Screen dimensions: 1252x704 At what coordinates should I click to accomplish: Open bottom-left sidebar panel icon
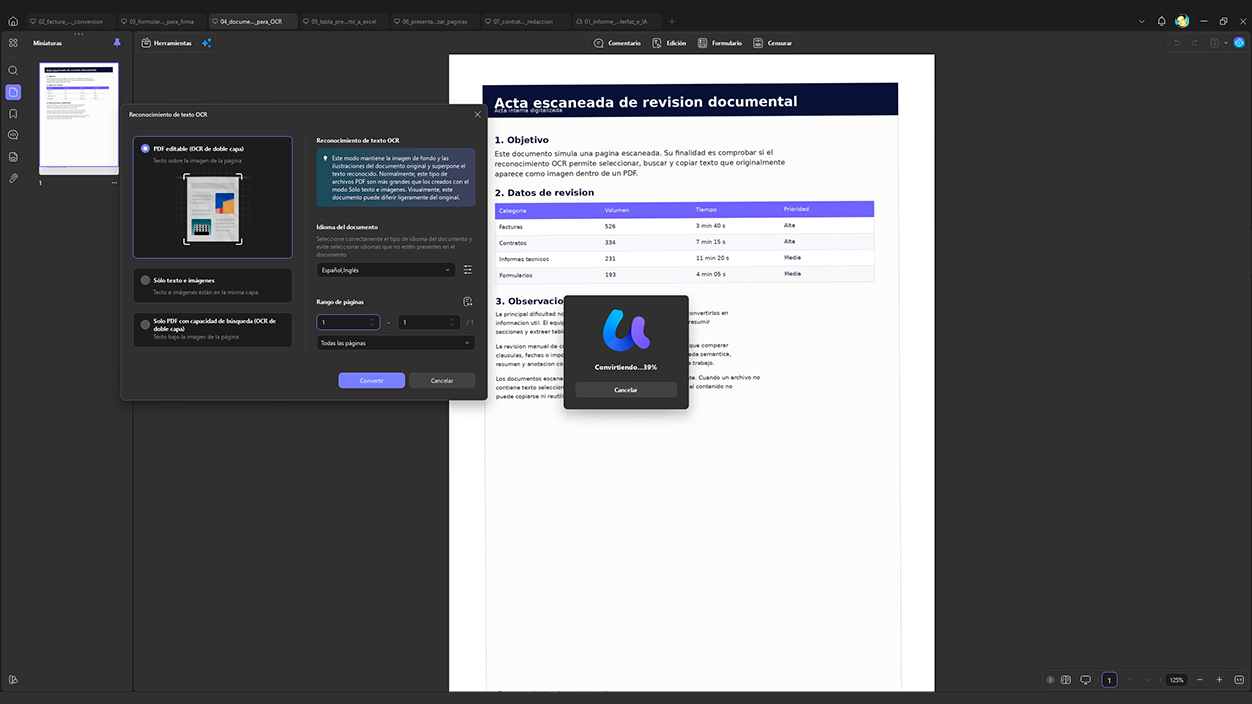[x=13, y=680]
